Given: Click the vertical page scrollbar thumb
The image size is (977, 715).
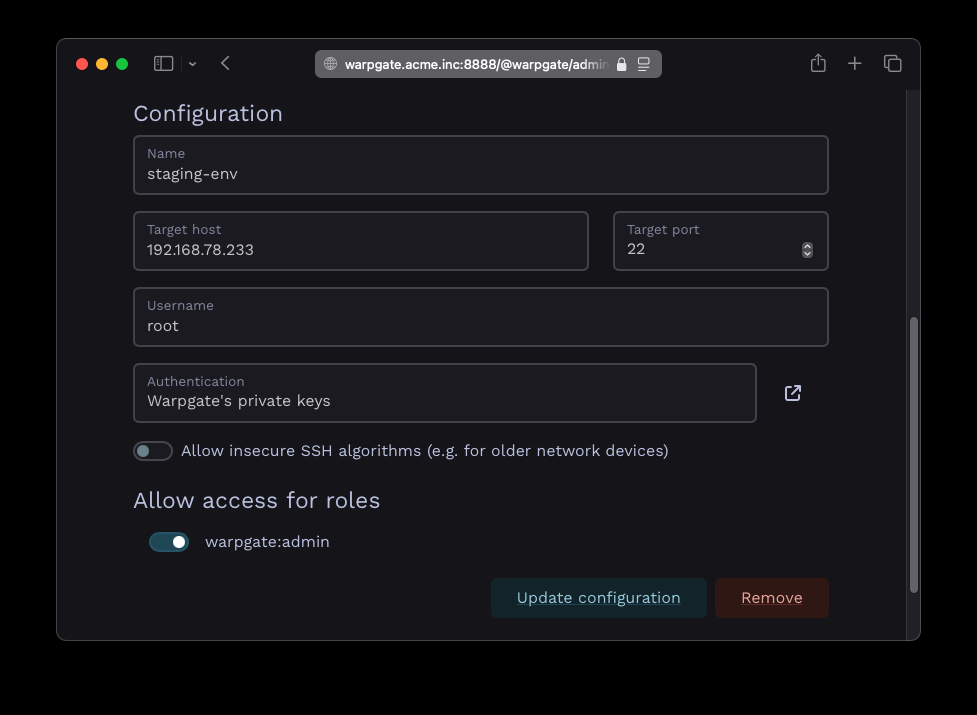Looking at the screenshot, I should [x=913, y=455].
